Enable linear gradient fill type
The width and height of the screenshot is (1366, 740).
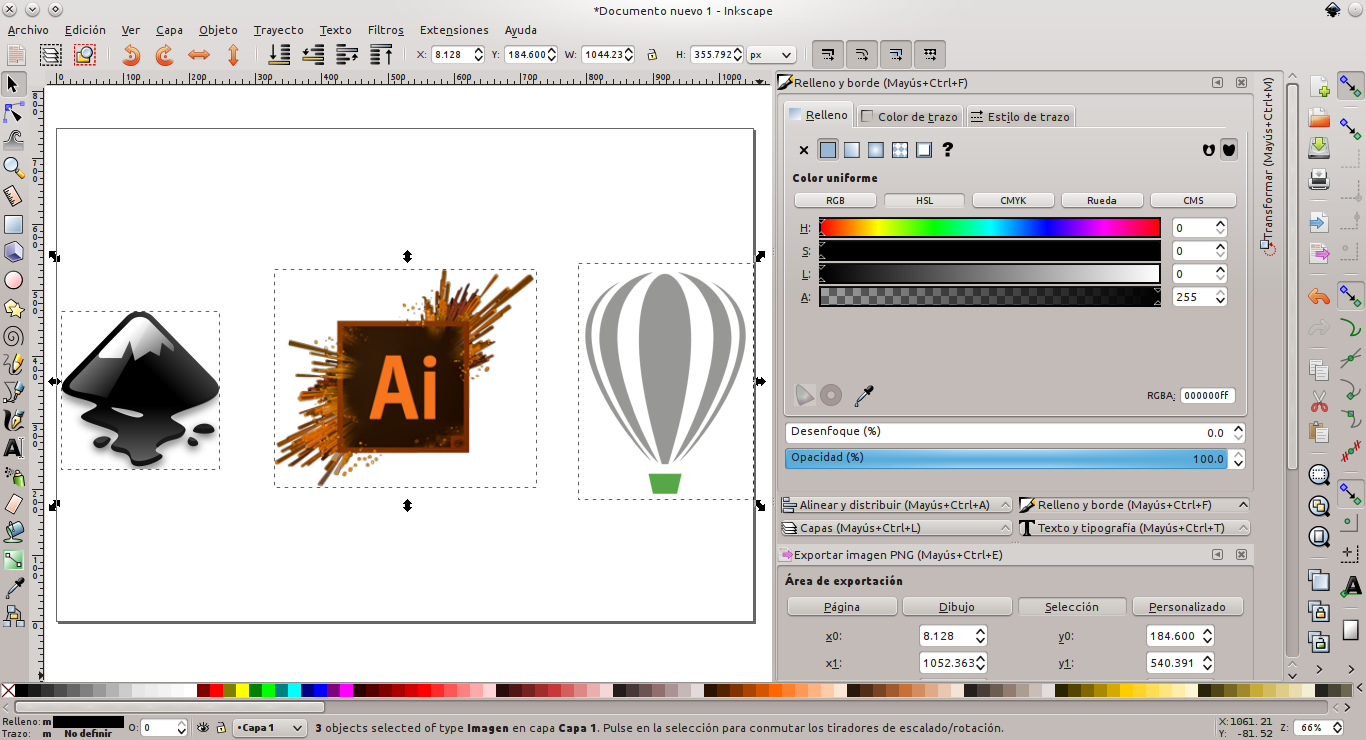coord(851,150)
